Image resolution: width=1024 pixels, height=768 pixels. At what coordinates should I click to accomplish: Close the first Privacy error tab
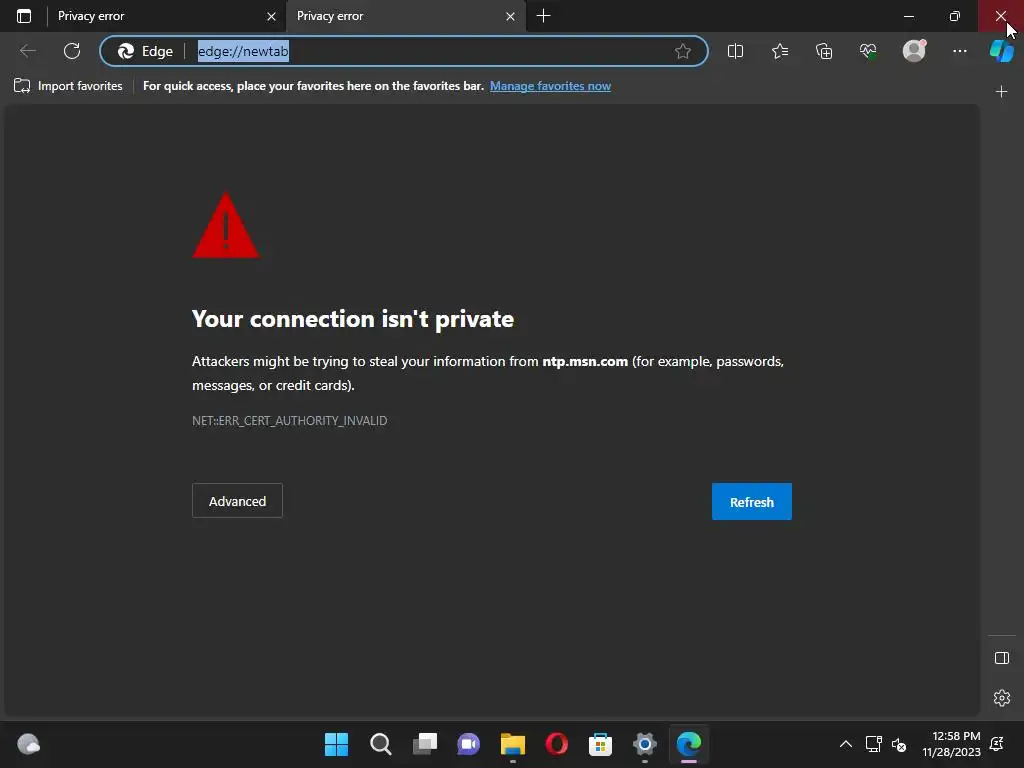tap(271, 16)
